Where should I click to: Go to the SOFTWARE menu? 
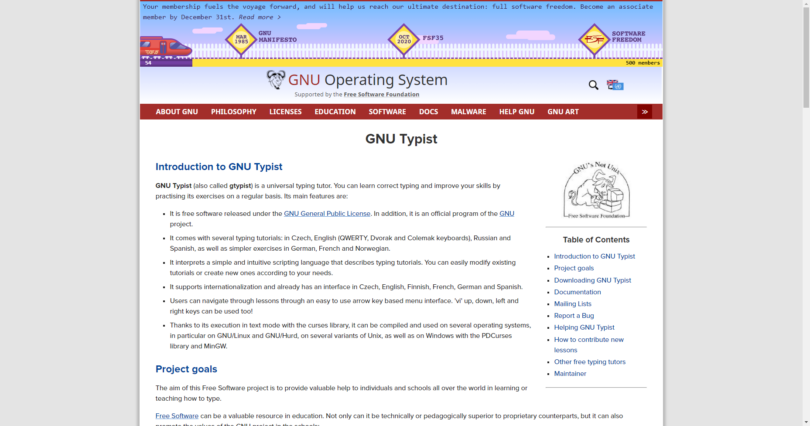point(387,112)
